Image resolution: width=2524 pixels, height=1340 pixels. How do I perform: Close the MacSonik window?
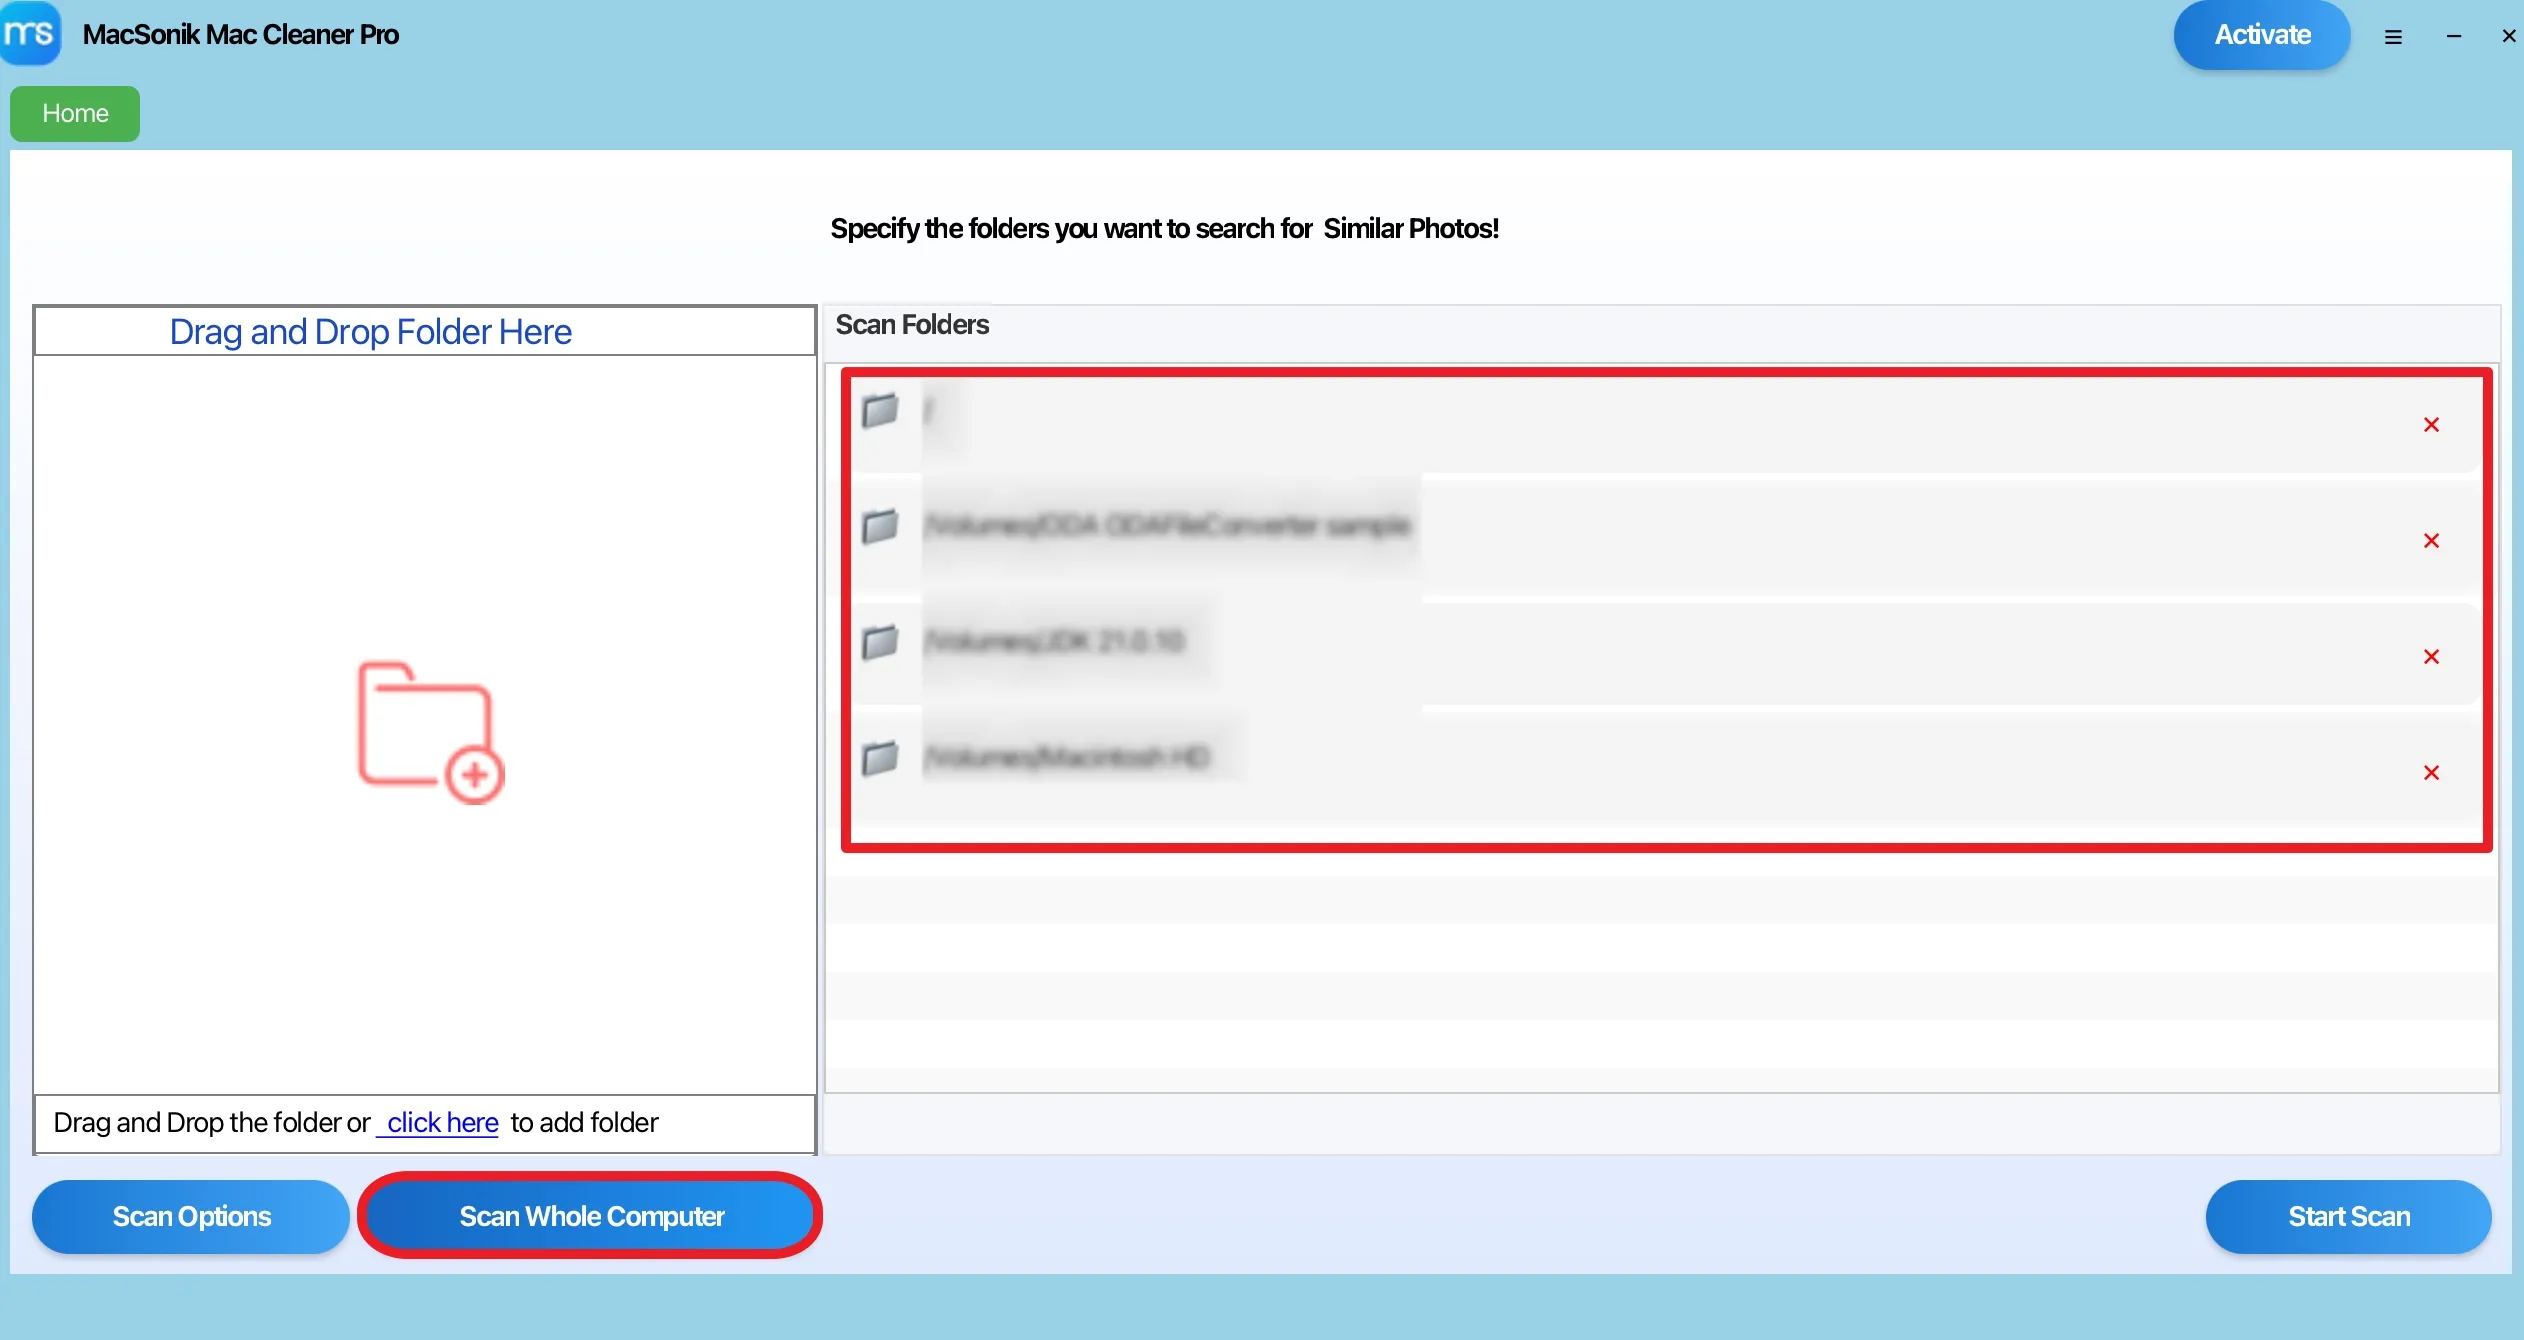[2509, 37]
